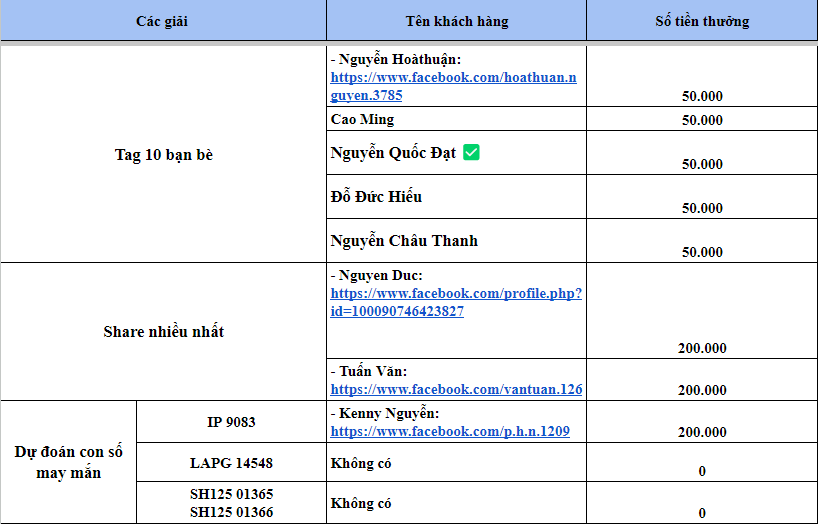Image resolution: width=818 pixels, height=524 pixels.
Task: Select the 'Cao Ming' customer cell
Action: pos(363,119)
